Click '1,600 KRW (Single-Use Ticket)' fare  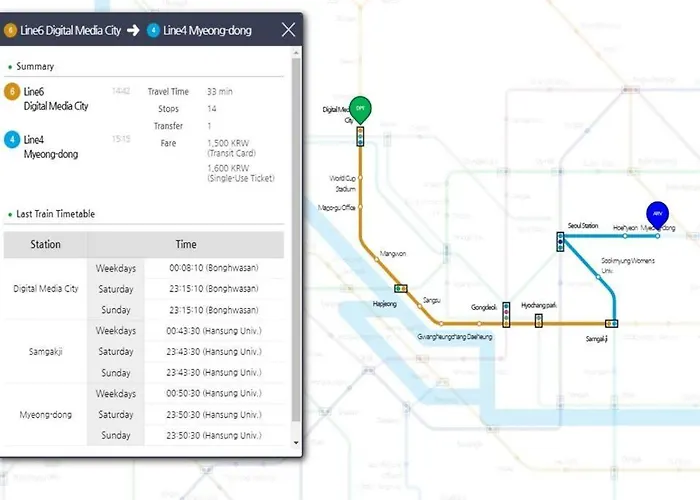coord(241,173)
